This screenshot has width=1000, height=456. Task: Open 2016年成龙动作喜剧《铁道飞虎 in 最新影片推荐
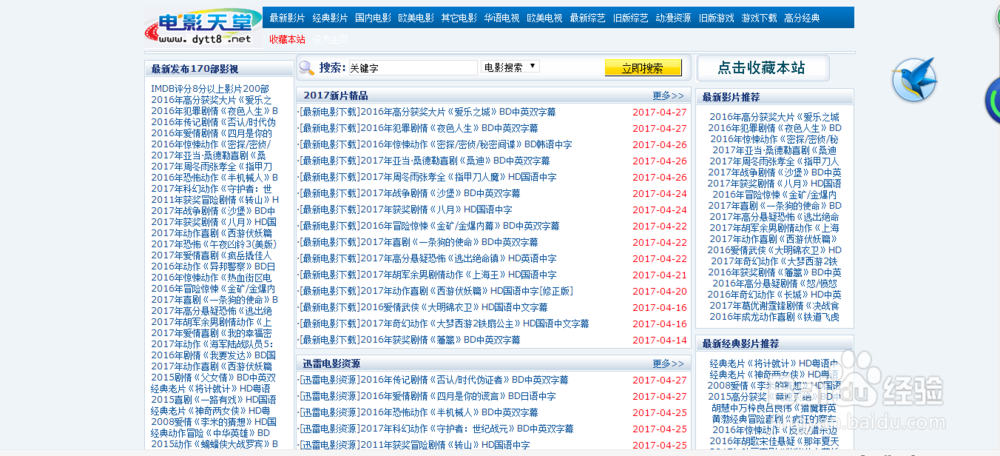[x=775, y=316]
